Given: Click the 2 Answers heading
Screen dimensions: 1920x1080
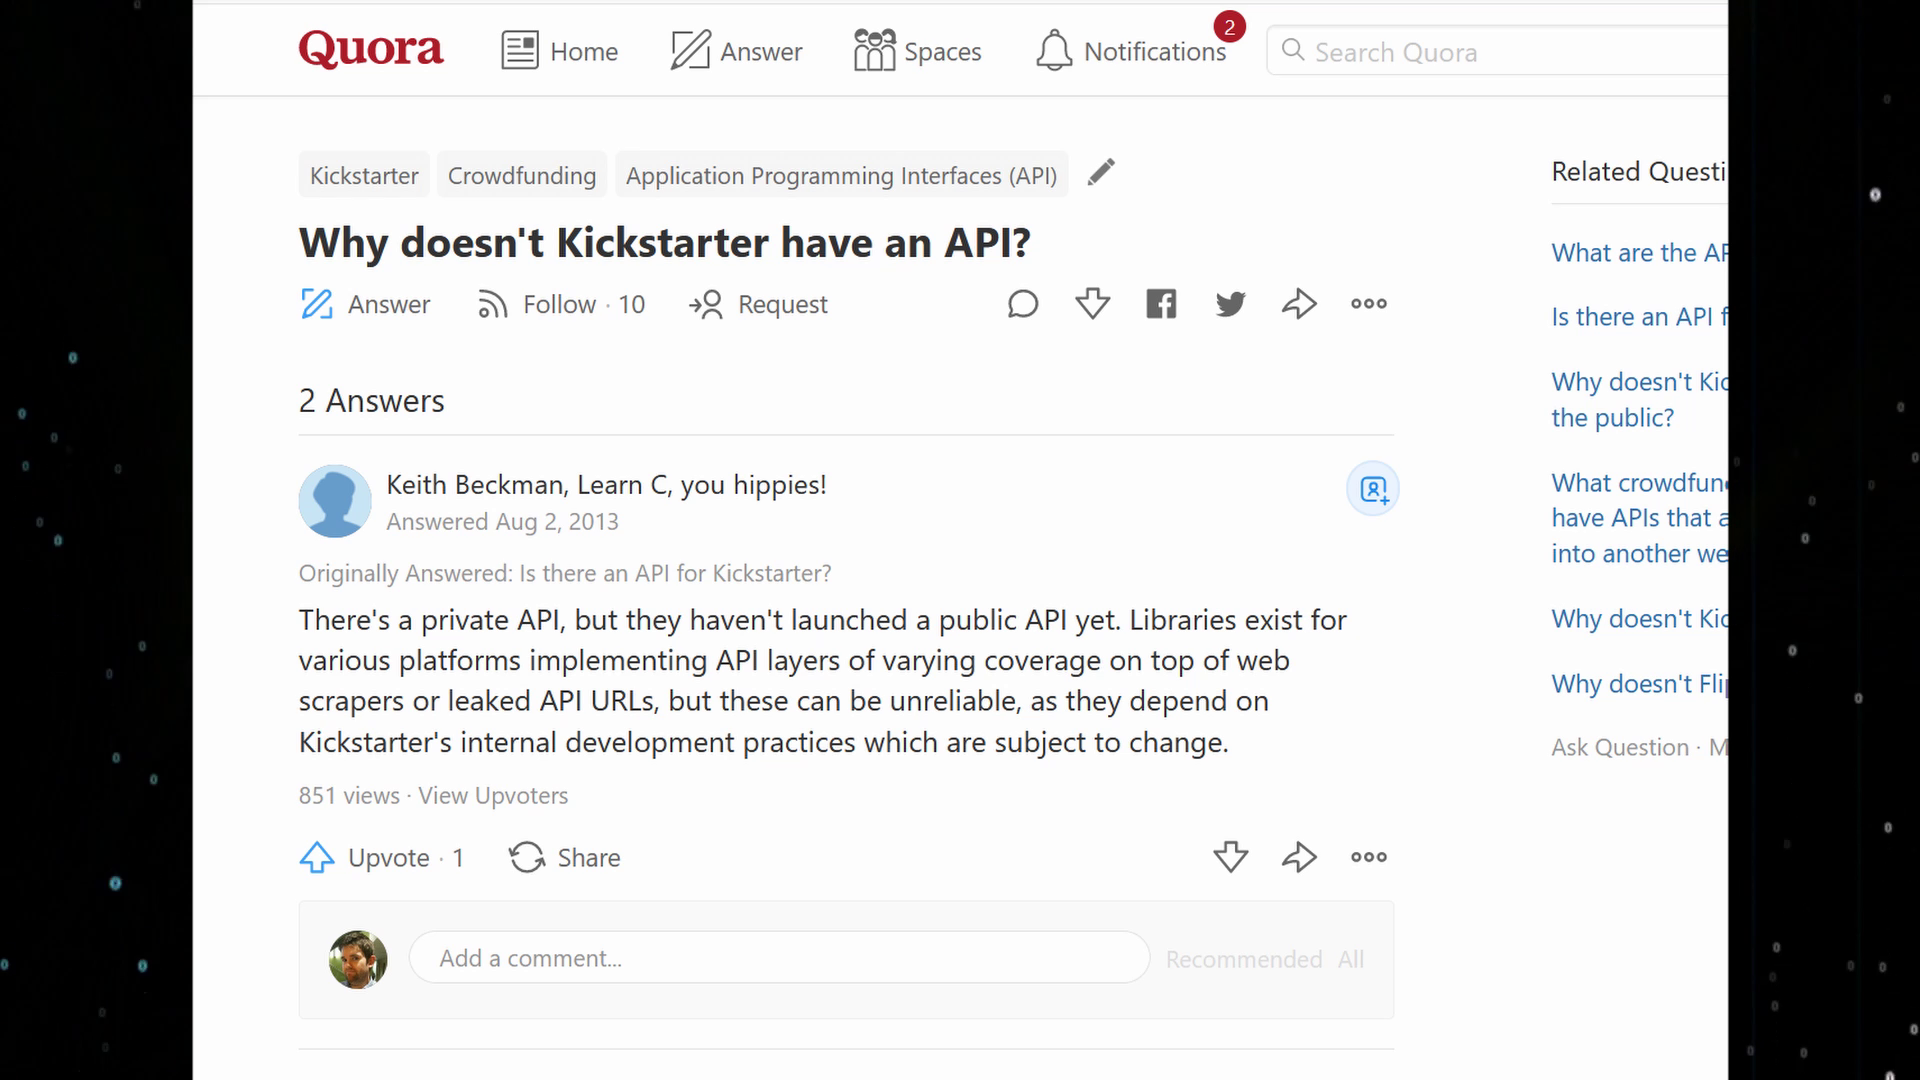Looking at the screenshot, I should [x=371, y=401].
